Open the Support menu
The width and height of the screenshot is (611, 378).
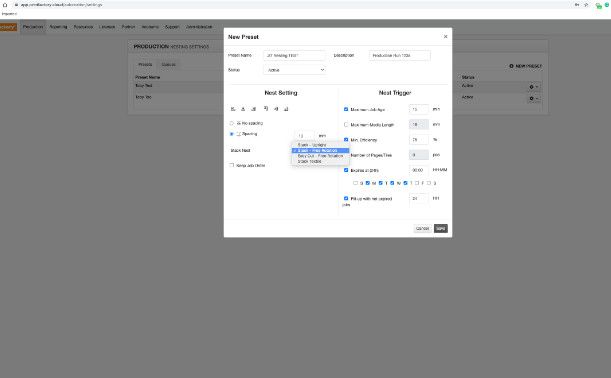(x=172, y=27)
